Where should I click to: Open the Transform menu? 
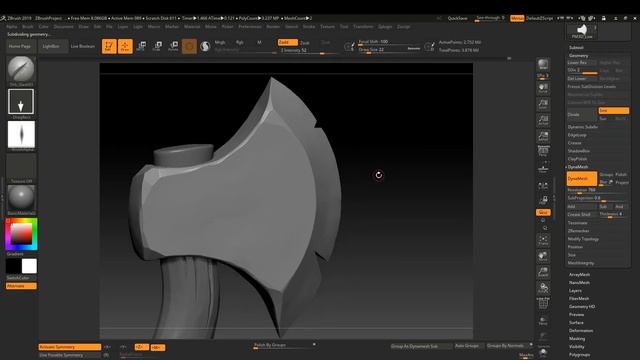pyautogui.click(x=363, y=27)
